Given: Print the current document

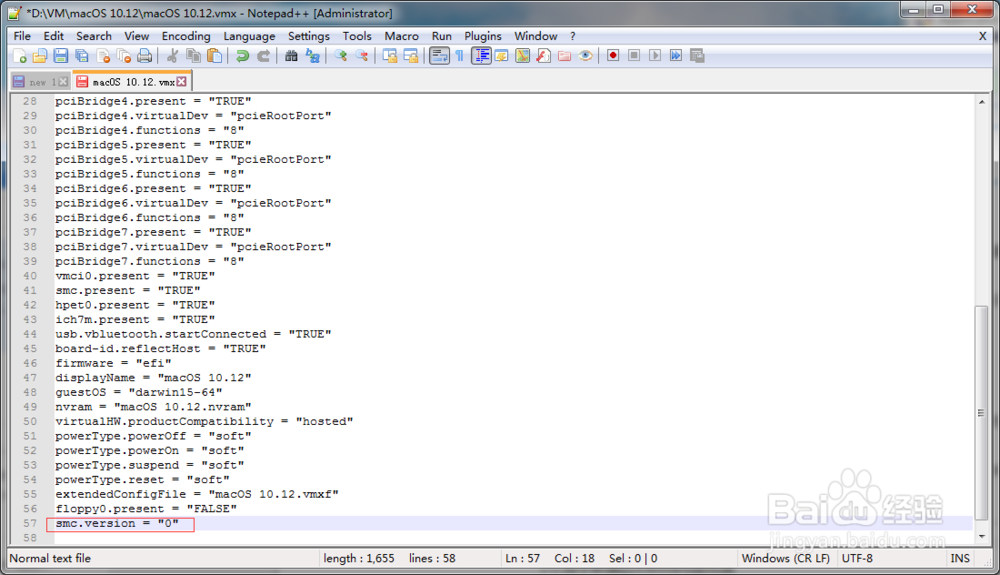Looking at the screenshot, I should coord(145,56).
